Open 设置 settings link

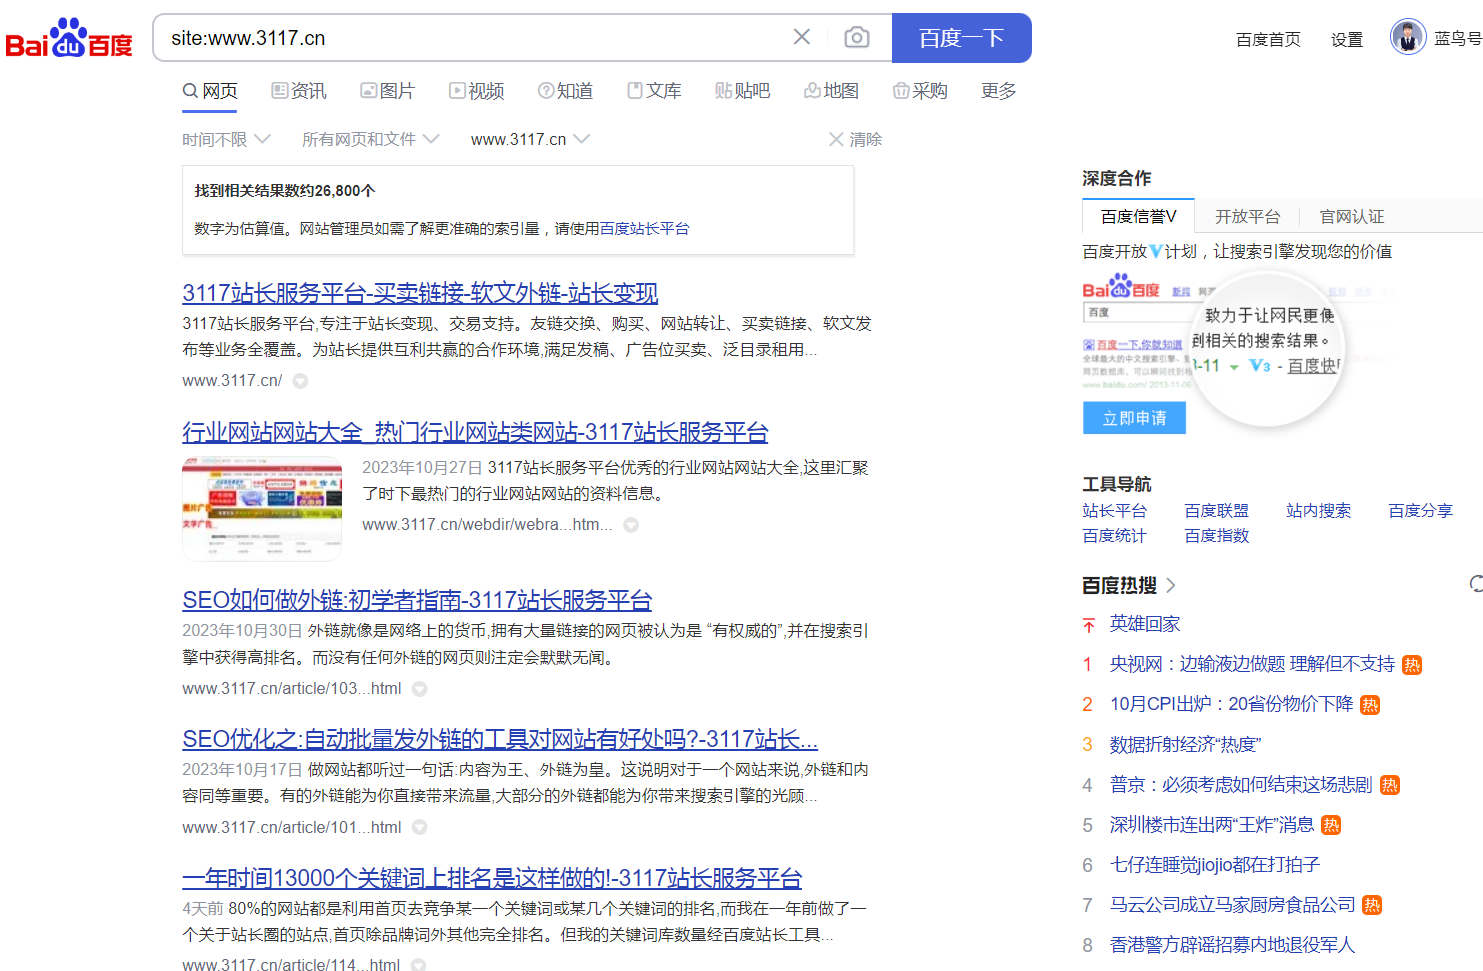(1347, 39)
